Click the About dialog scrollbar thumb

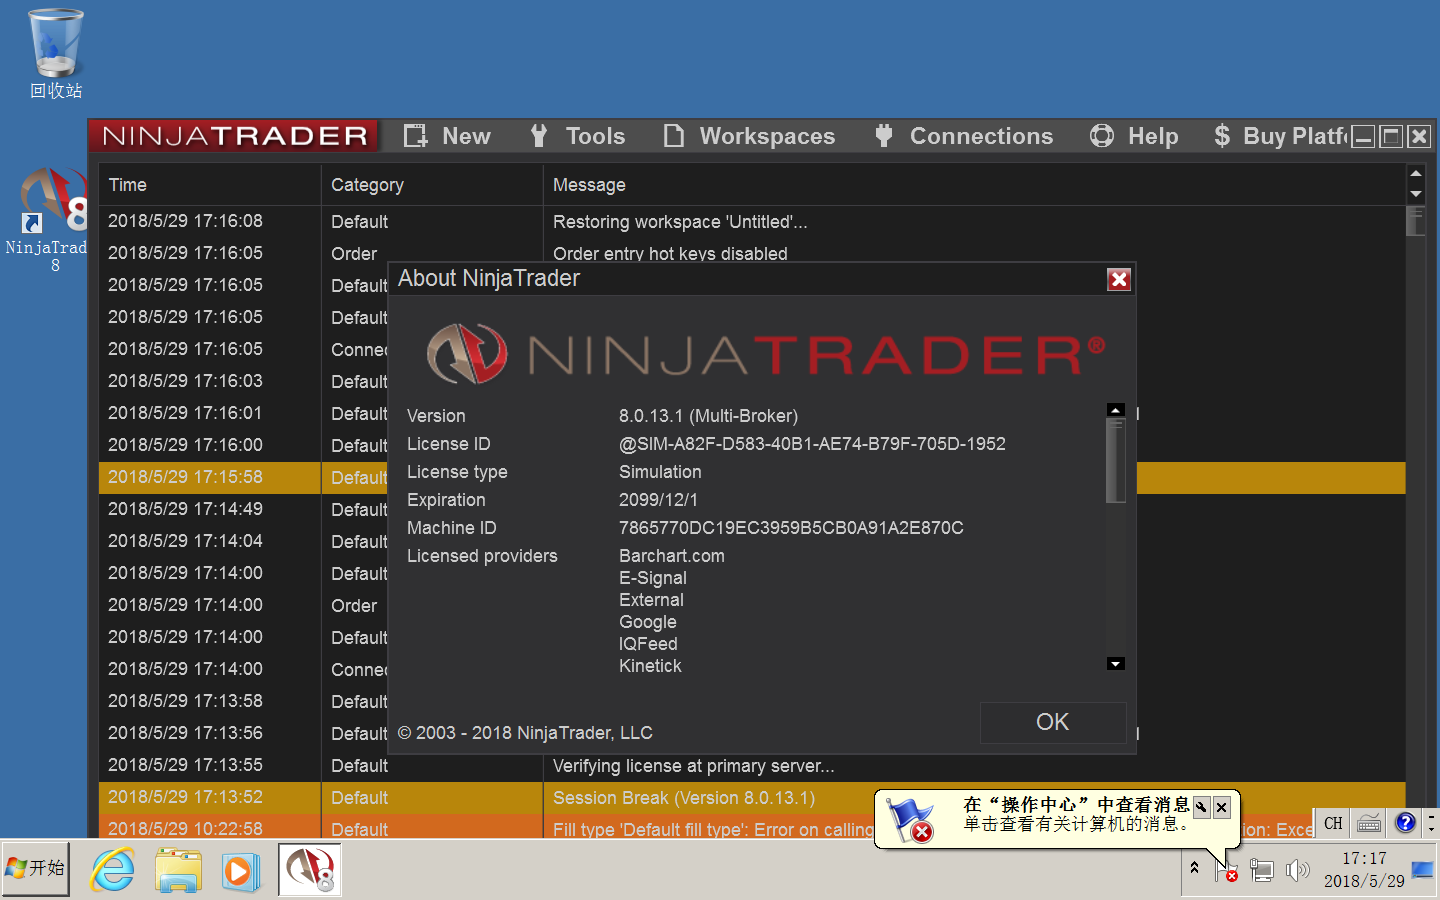[1116, 460]
